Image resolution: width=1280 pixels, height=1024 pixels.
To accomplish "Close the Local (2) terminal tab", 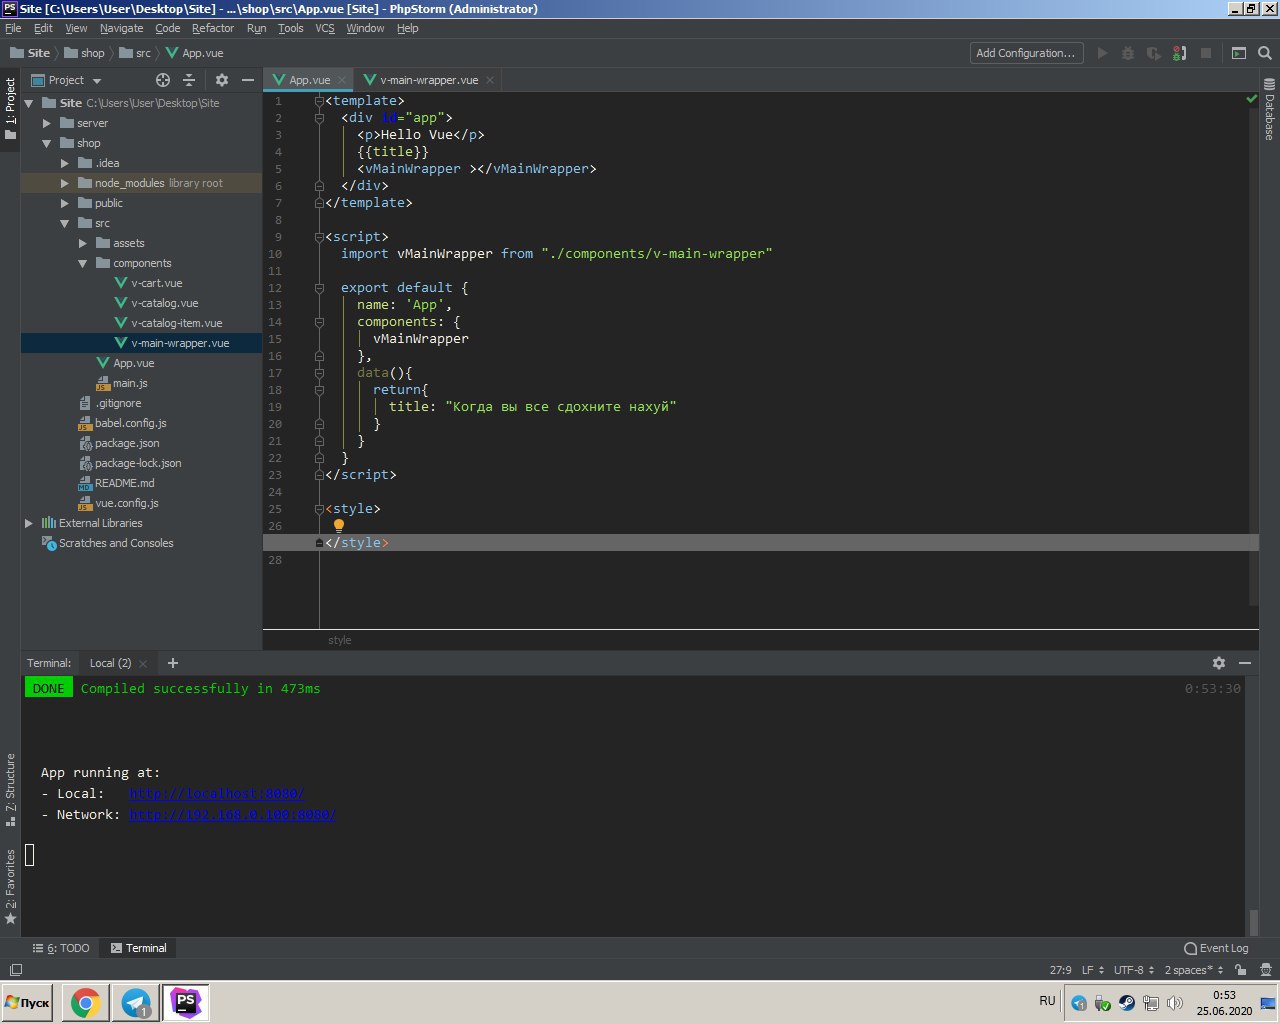I will [x=143, y=664].
